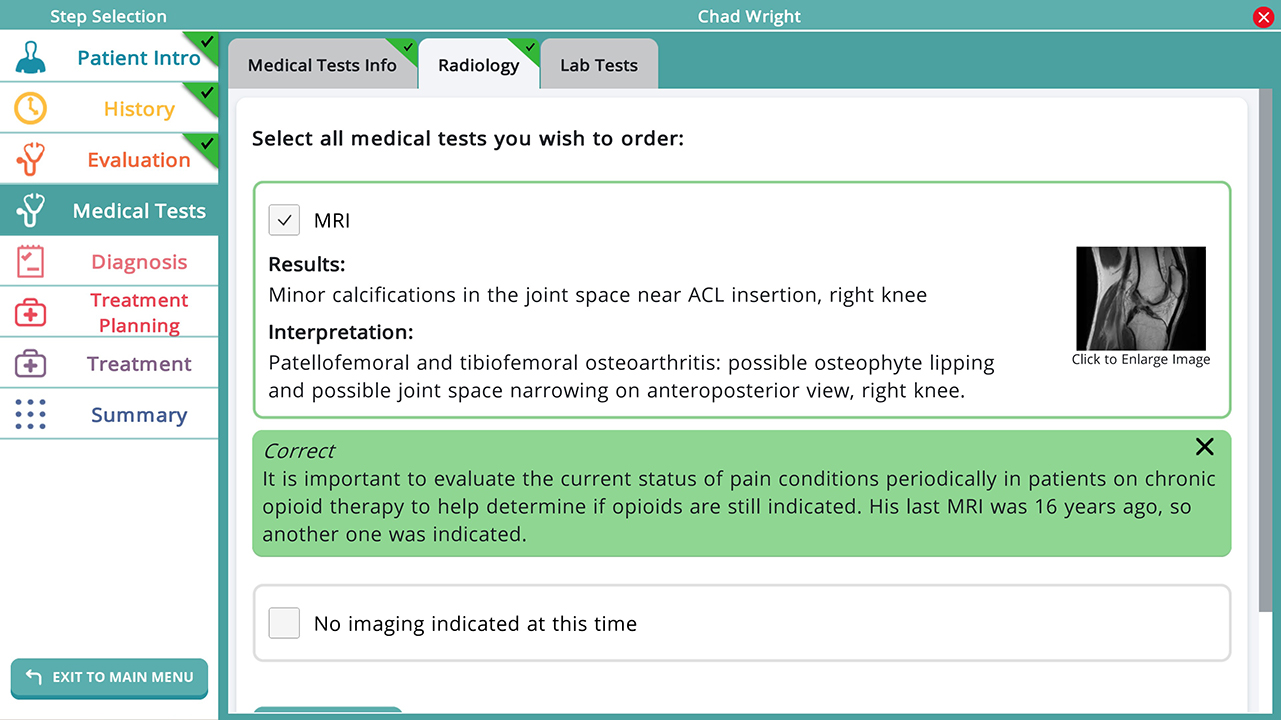The width and height of the screenshot is (1281, 720).
Task: Click the History clock icon
Action: click(31, 108)
